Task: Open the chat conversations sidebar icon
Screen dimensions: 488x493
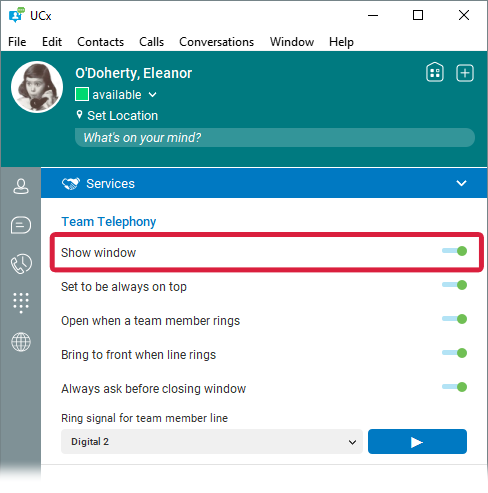Action: pos(21,225)
